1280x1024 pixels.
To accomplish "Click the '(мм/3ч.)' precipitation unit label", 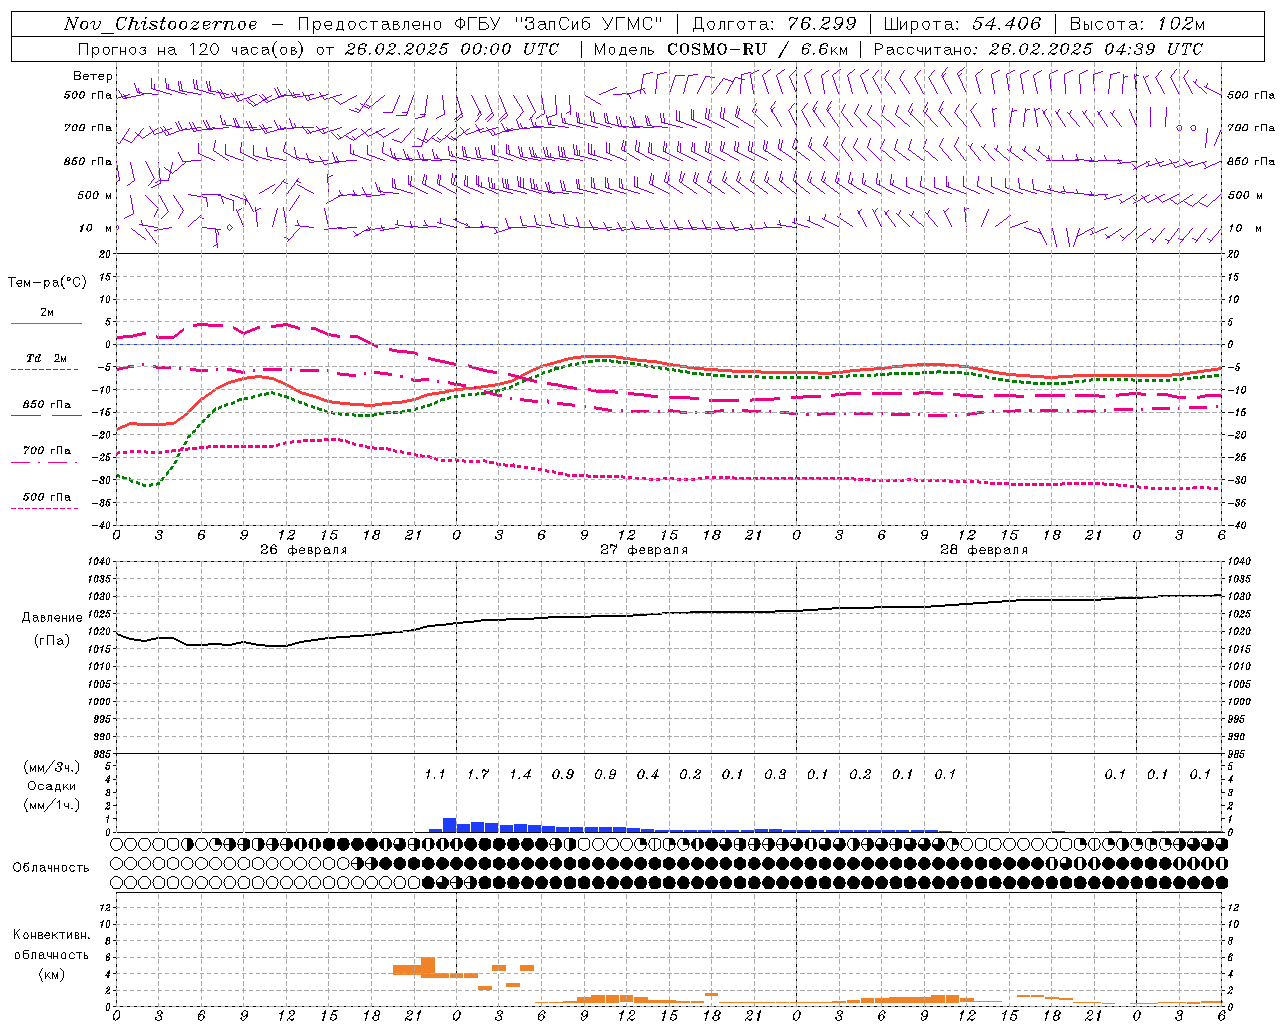I will click(52, 768).
